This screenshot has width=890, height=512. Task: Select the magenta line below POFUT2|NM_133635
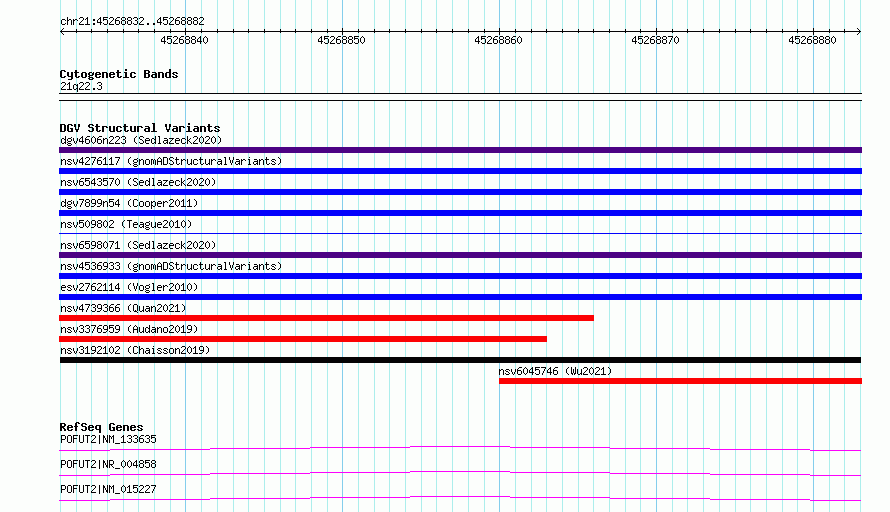point(460,448)
